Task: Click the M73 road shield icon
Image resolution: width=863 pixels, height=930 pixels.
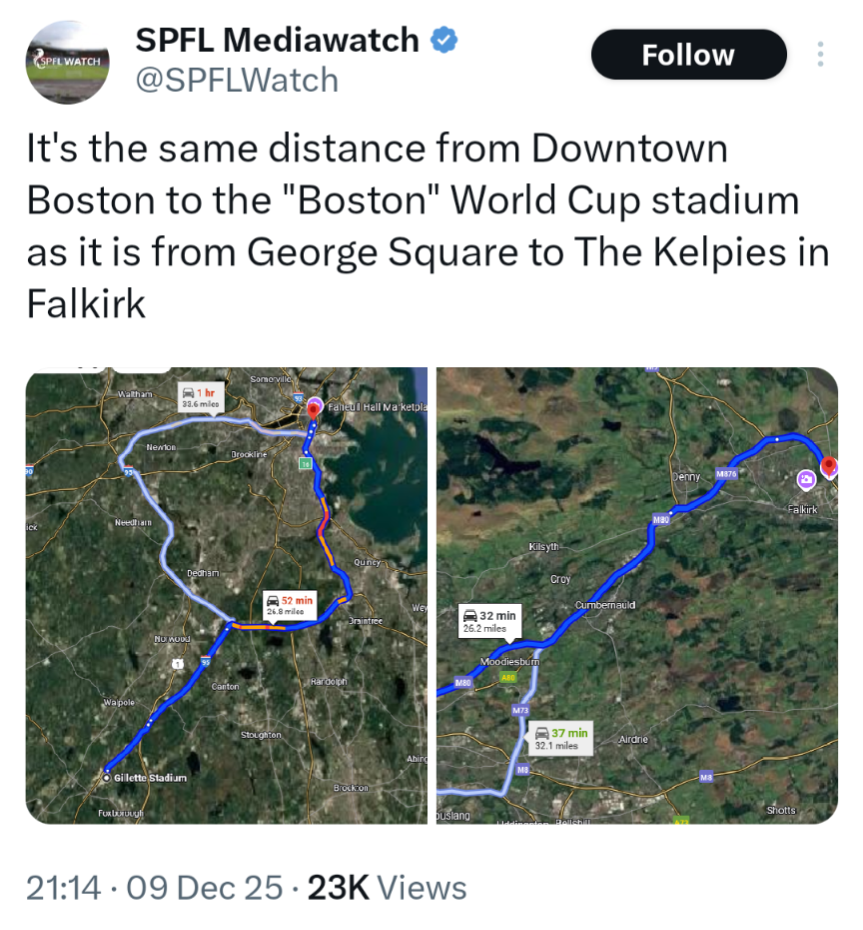Action: (x=520, y=710)
